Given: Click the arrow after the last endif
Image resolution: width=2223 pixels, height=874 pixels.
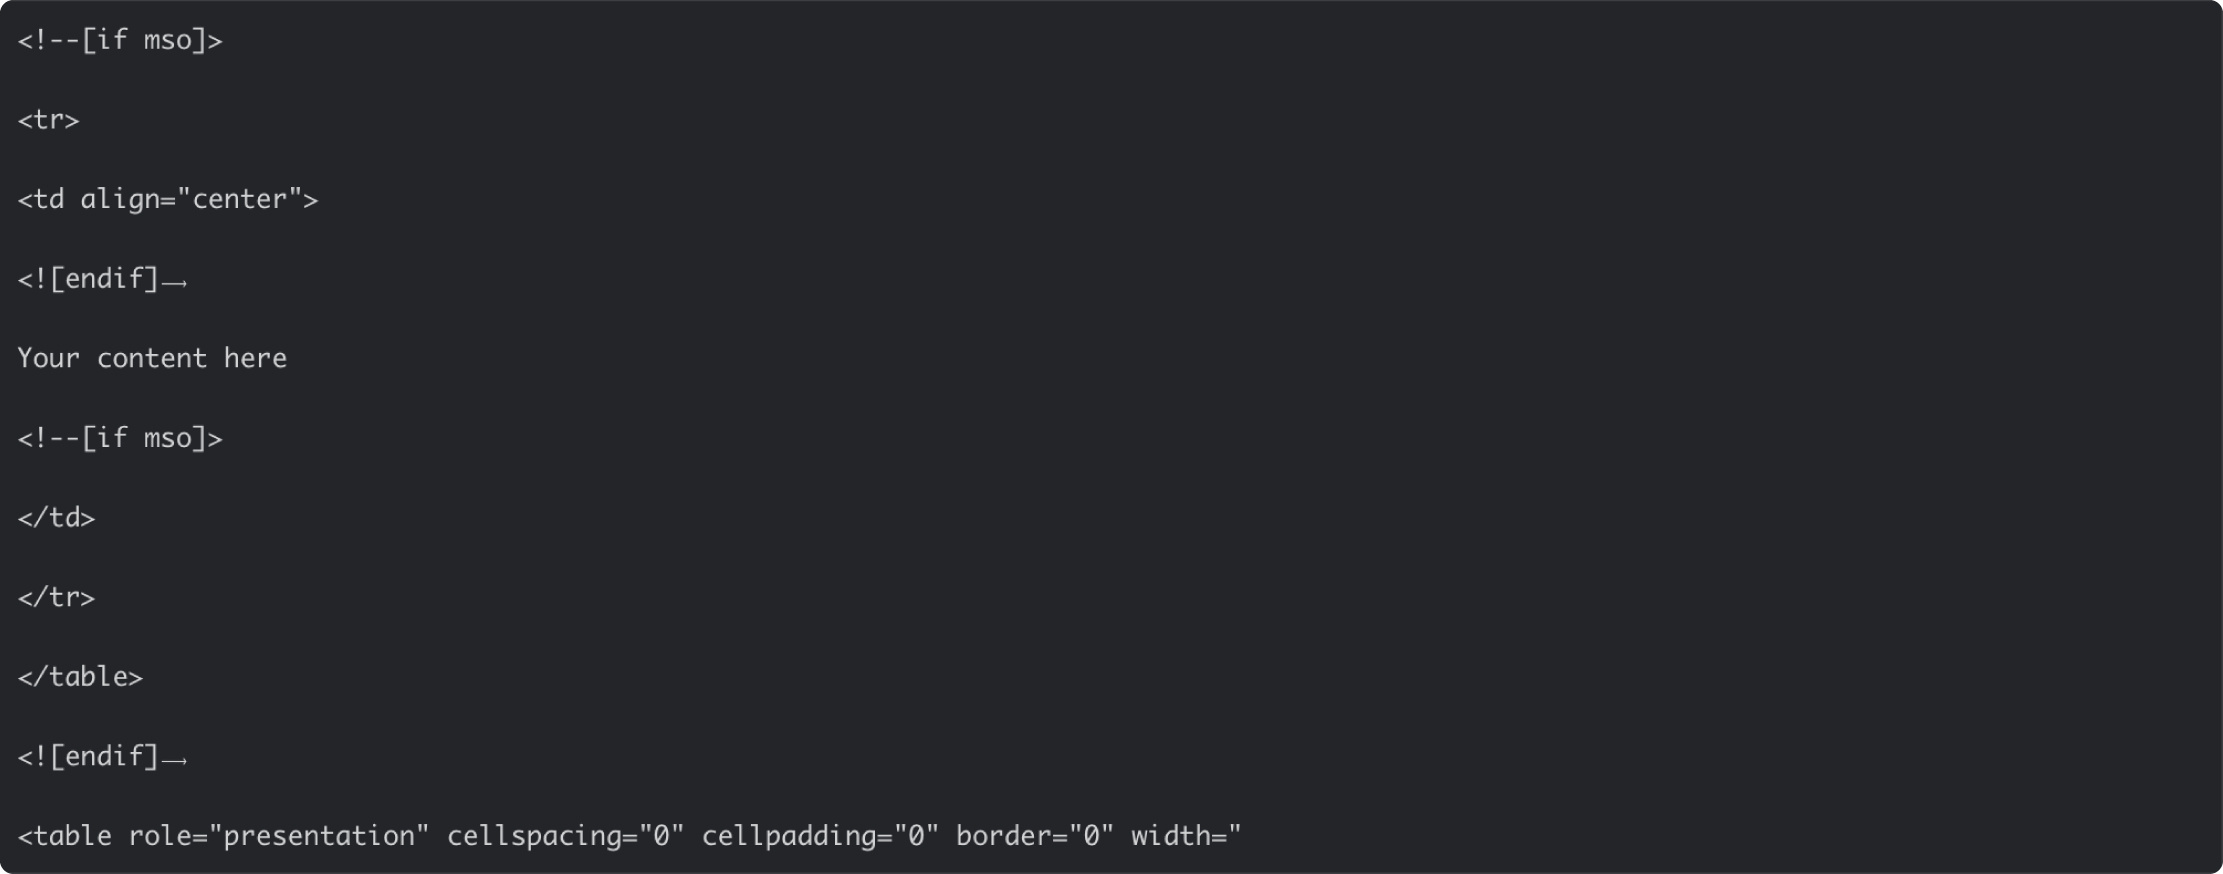Looking at the screenshot, I should [175, 761].
